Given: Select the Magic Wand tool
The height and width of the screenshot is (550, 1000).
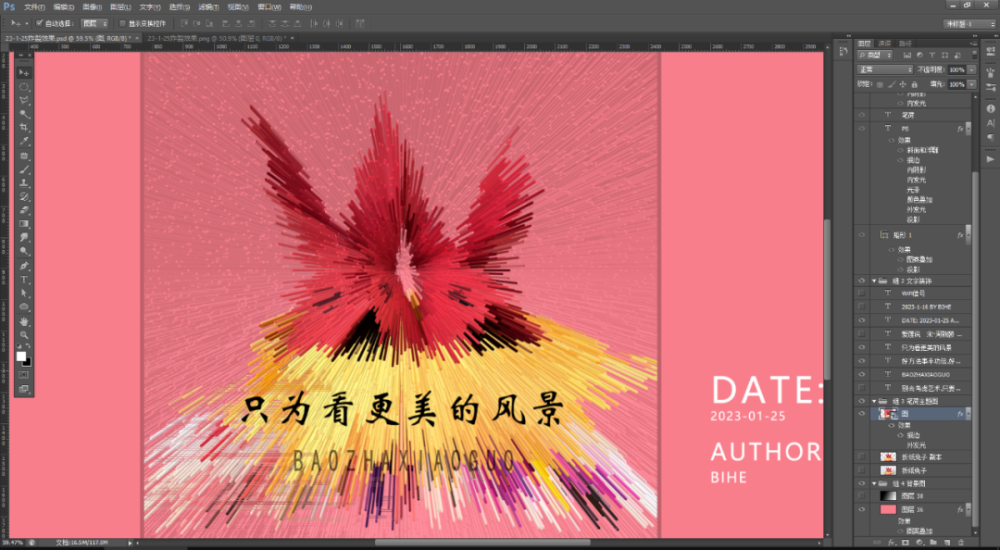Looking at the screenshot, I should pos(24,114).
